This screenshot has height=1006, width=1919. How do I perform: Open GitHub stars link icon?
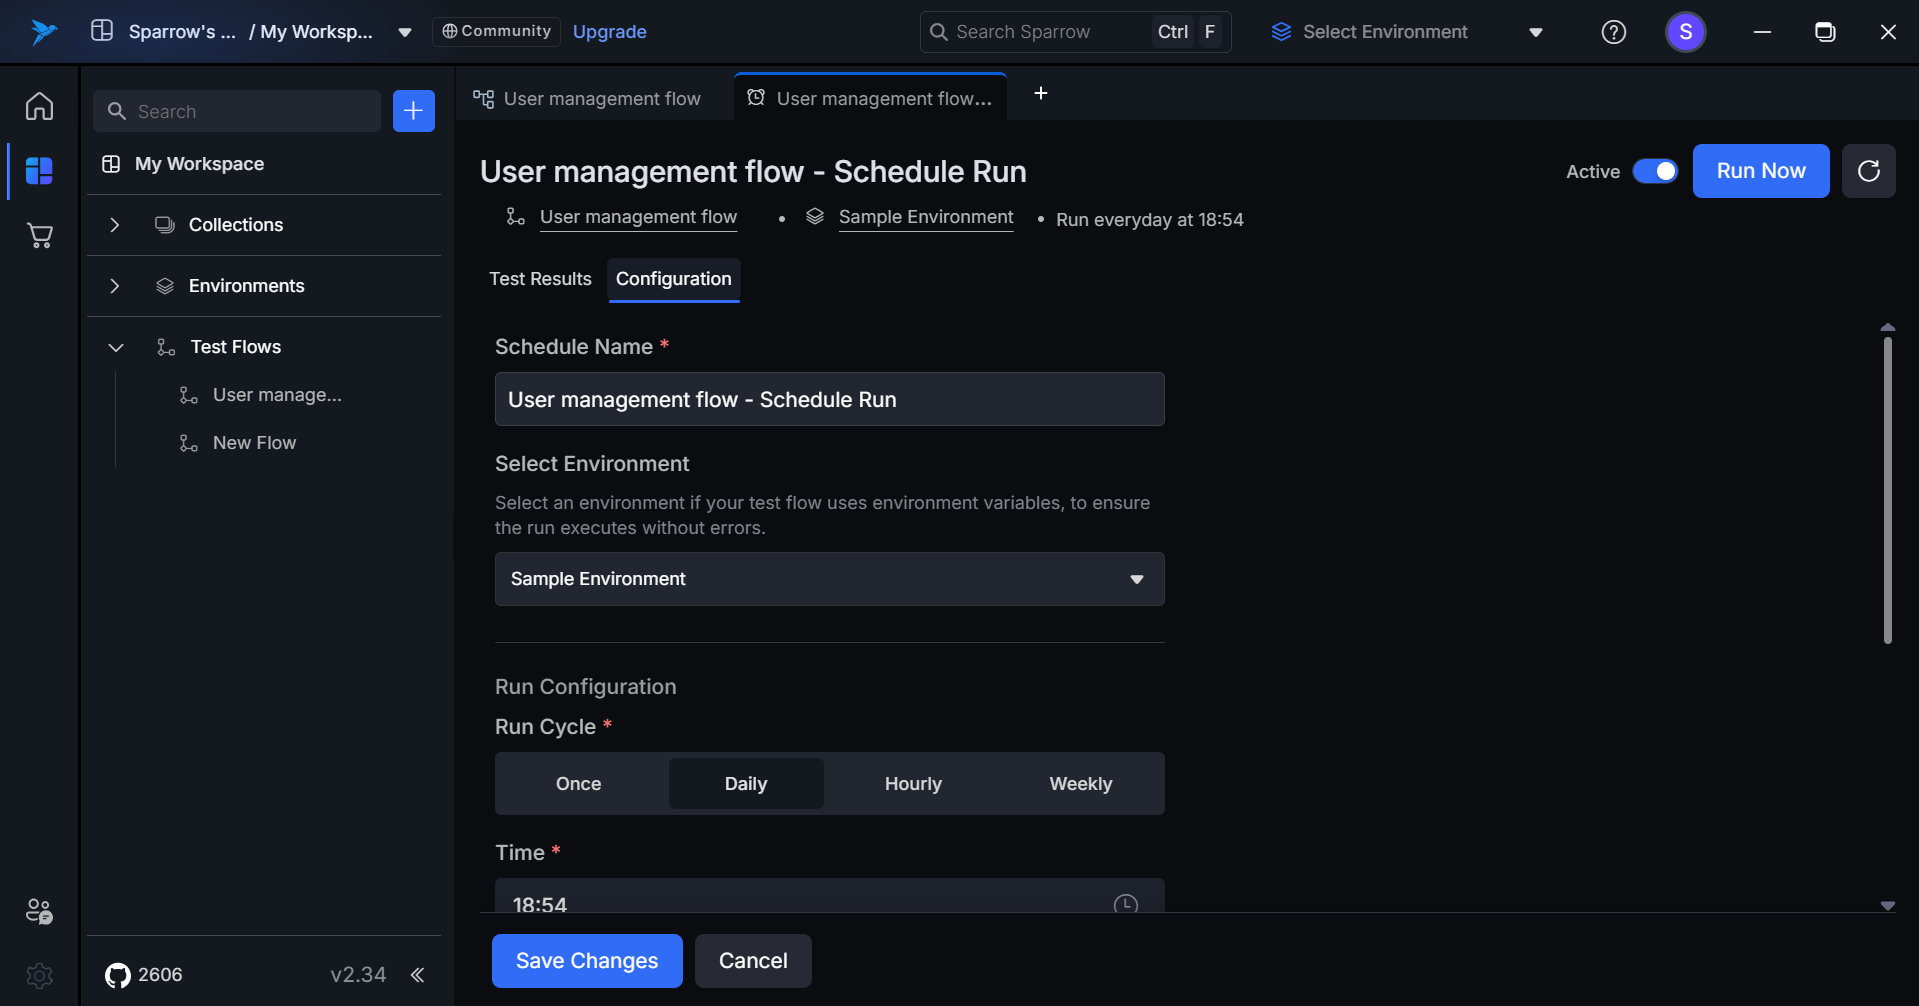pyautogui.click(x=118, y=975)
